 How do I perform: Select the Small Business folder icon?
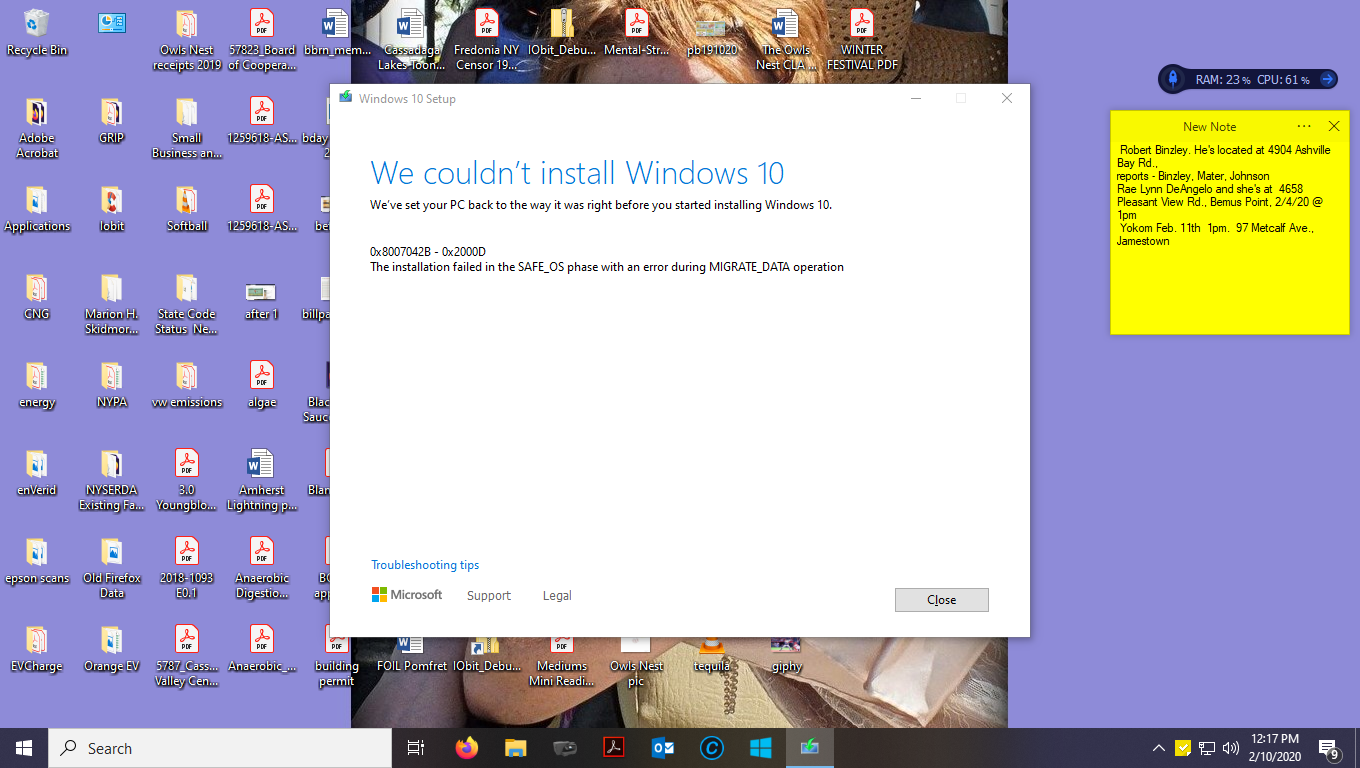187,129
